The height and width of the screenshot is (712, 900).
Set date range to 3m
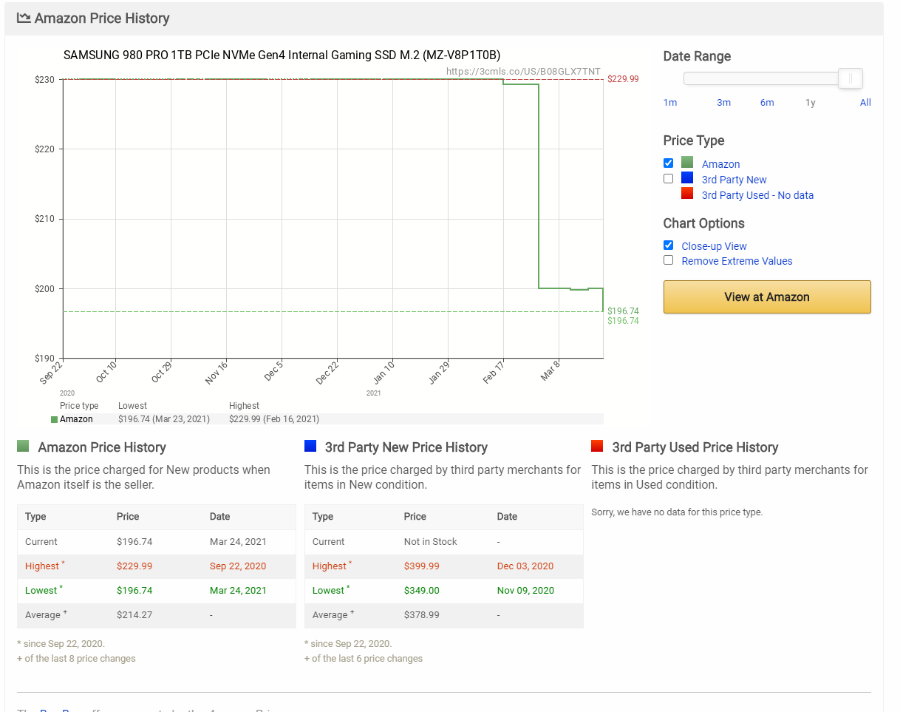[724, 103]
